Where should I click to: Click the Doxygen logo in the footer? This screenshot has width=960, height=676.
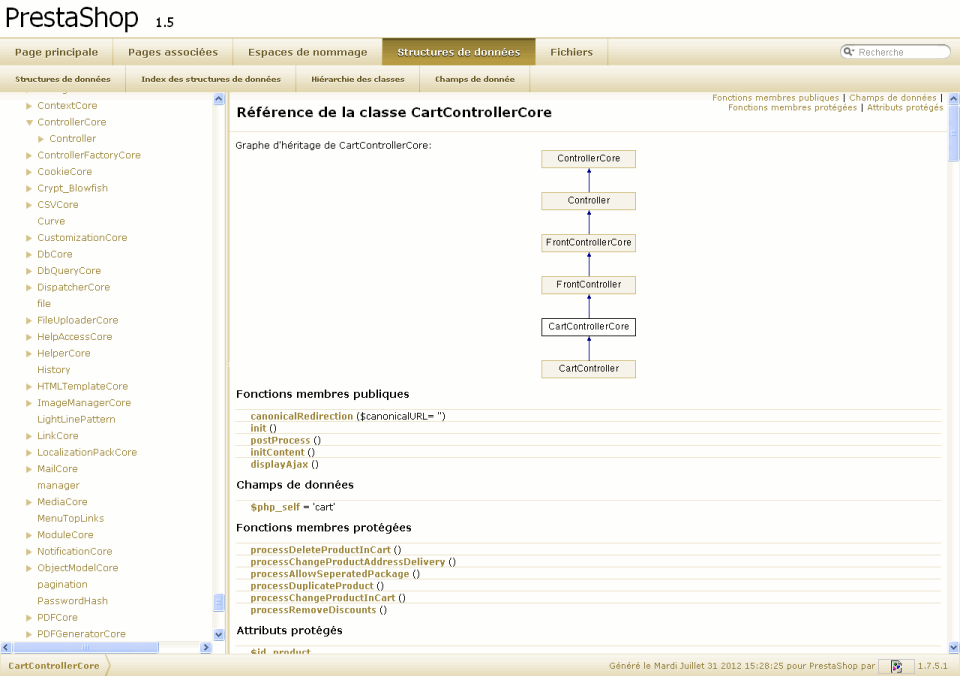pos(896,666)
